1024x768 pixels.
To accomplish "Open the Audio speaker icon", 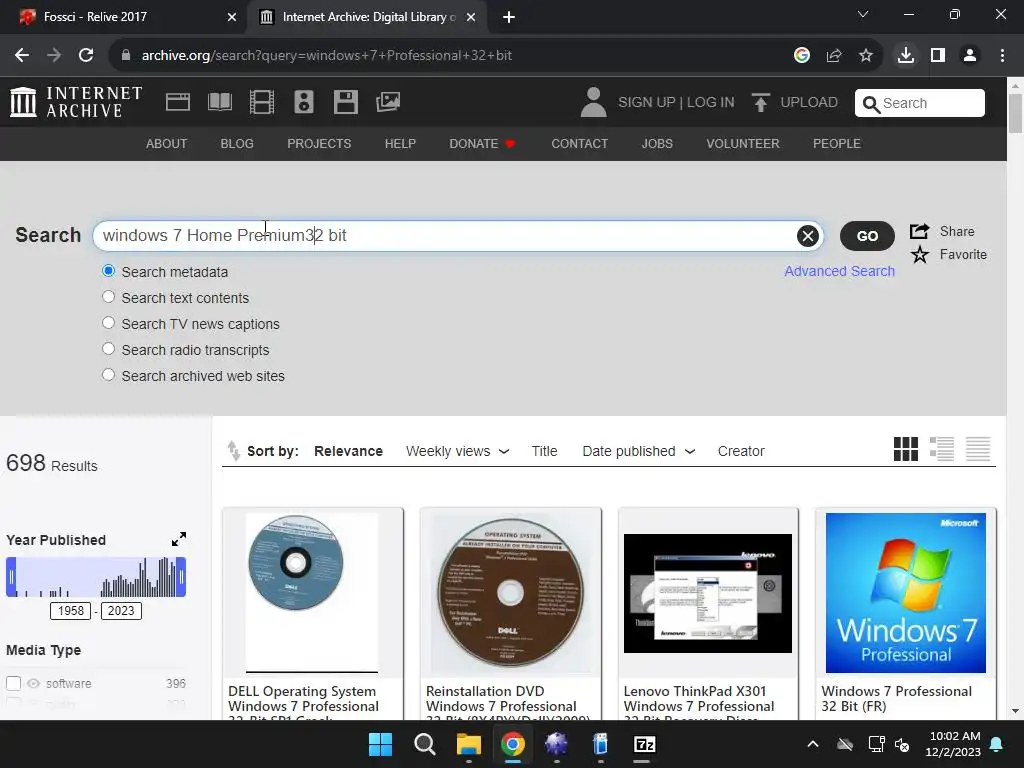I will [304, 102].
